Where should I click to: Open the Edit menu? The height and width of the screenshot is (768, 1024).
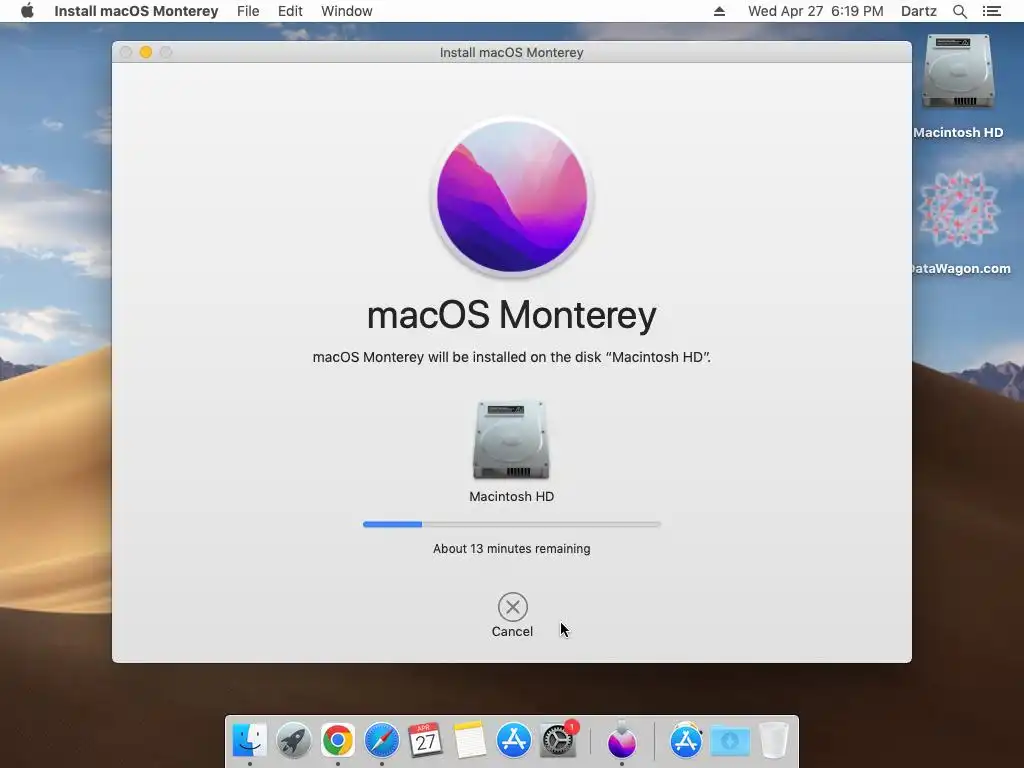[290, 11]
